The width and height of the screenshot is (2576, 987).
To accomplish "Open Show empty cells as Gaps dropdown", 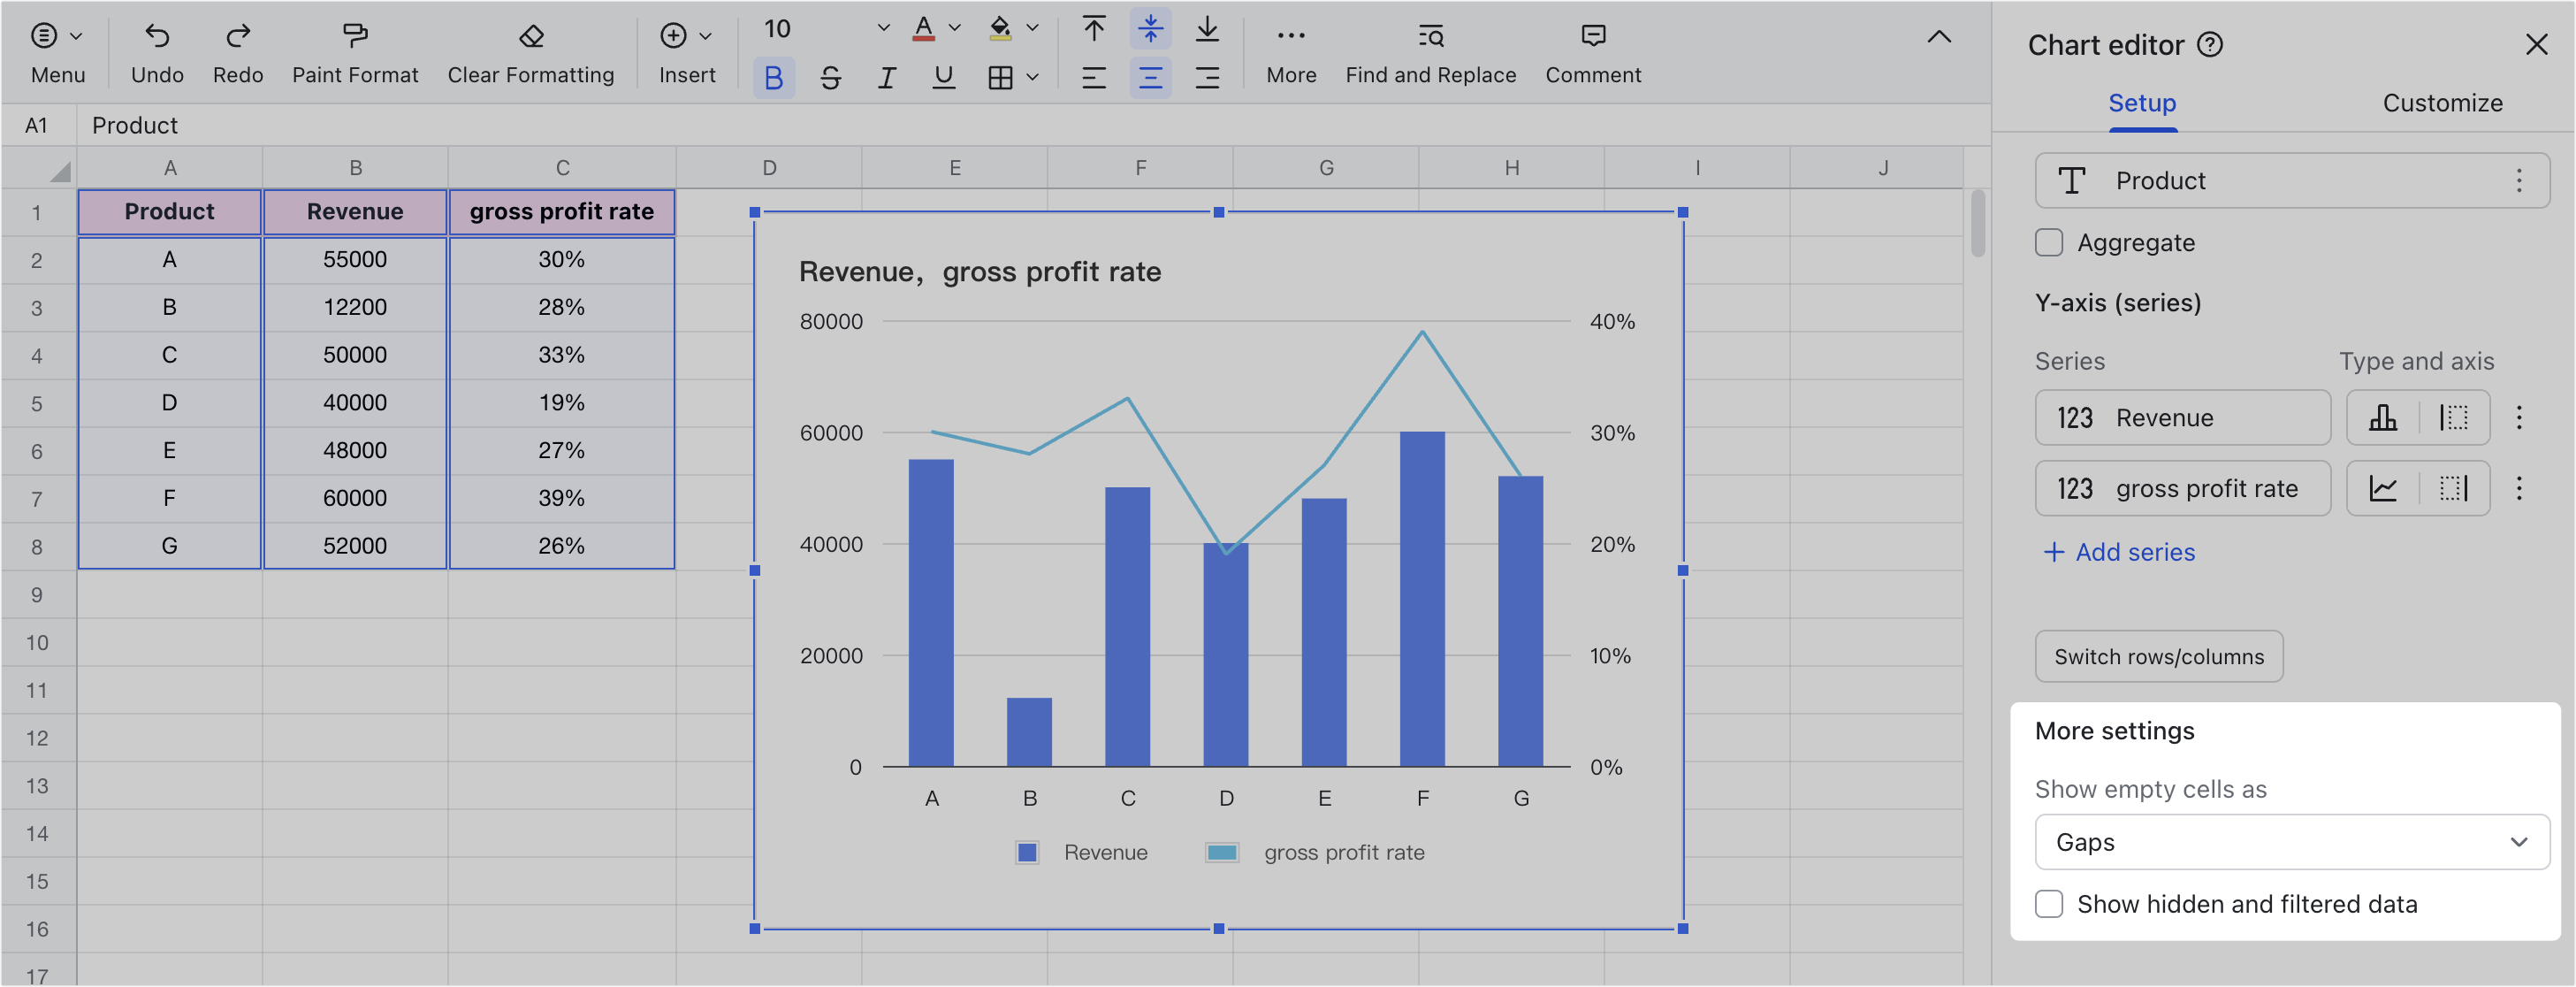I will tap(2291, 843).
